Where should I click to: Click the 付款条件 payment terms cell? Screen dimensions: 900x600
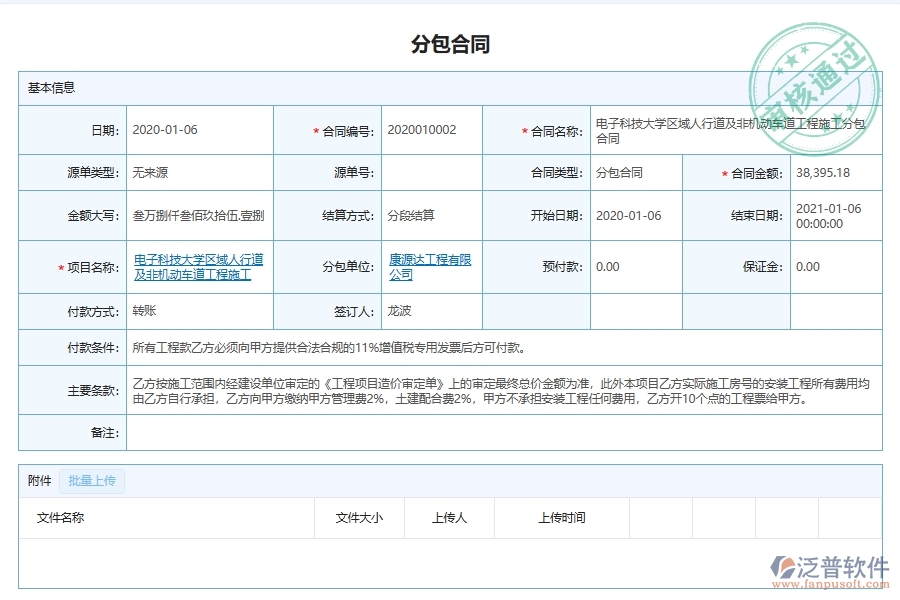[x=330, y=346]
